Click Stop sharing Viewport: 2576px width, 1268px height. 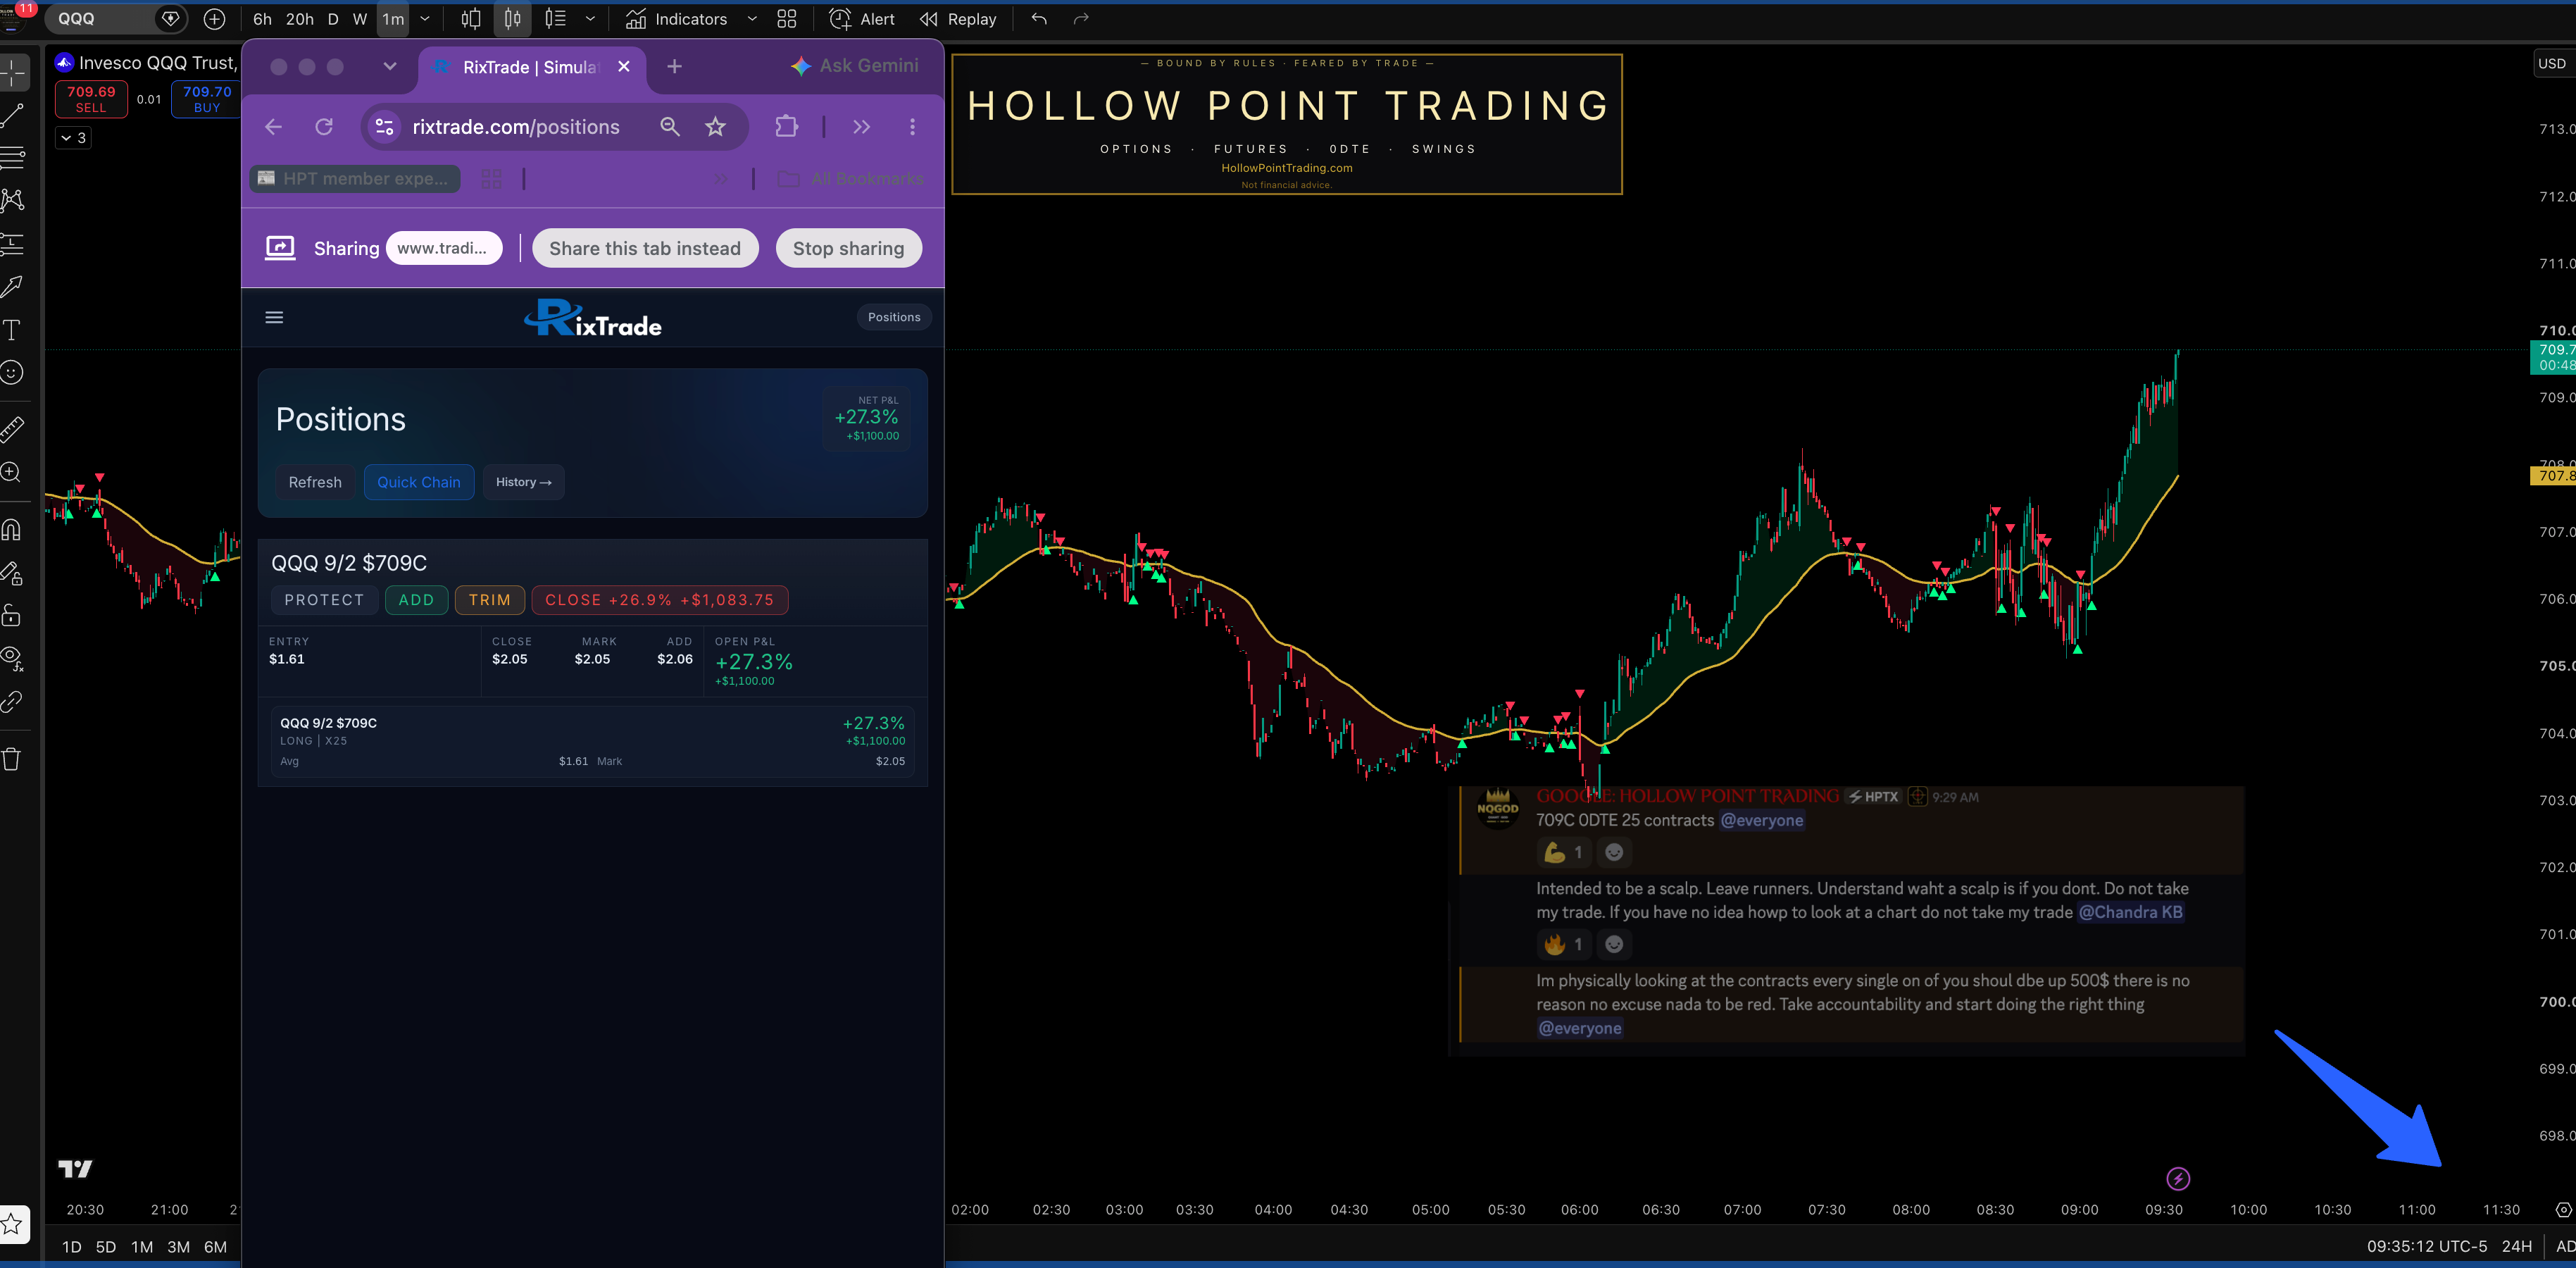pos(848,248)
